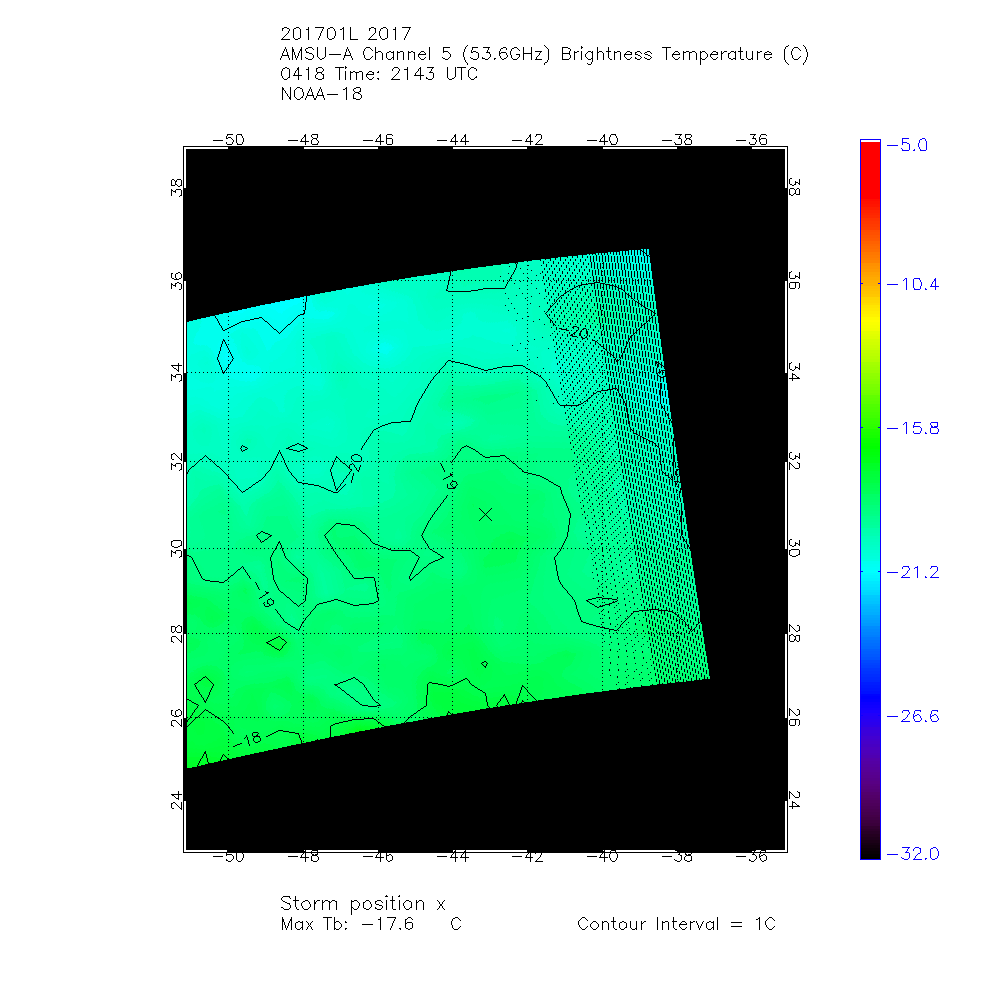Click the -18 contour label
1000x1000 pixels.
248,739
